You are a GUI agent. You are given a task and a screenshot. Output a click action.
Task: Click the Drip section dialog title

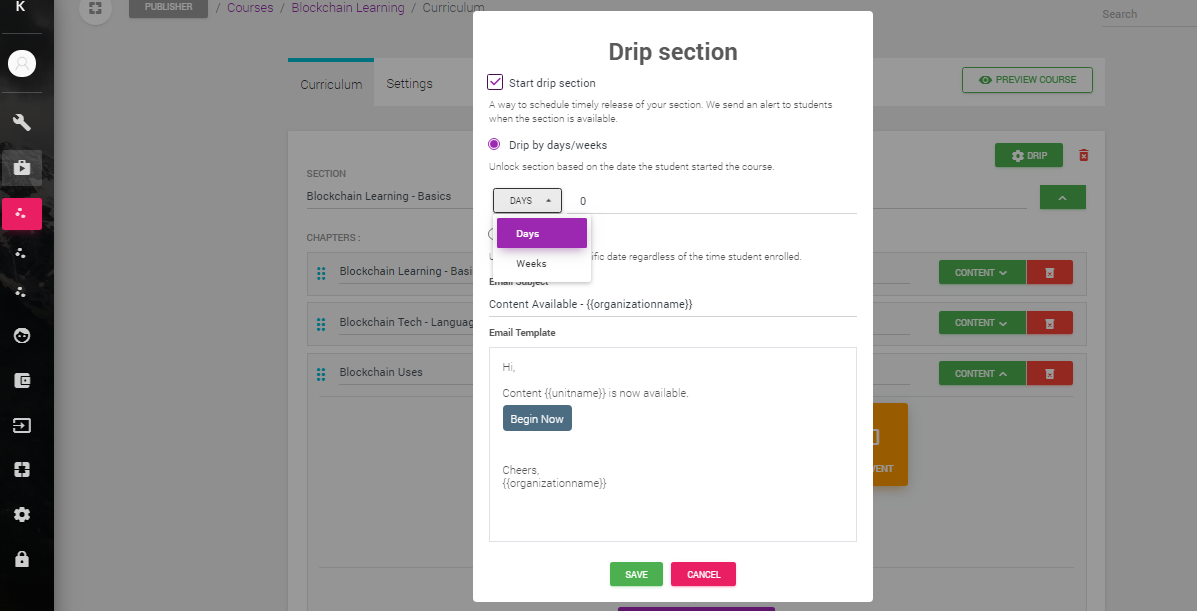pos(673,52)
